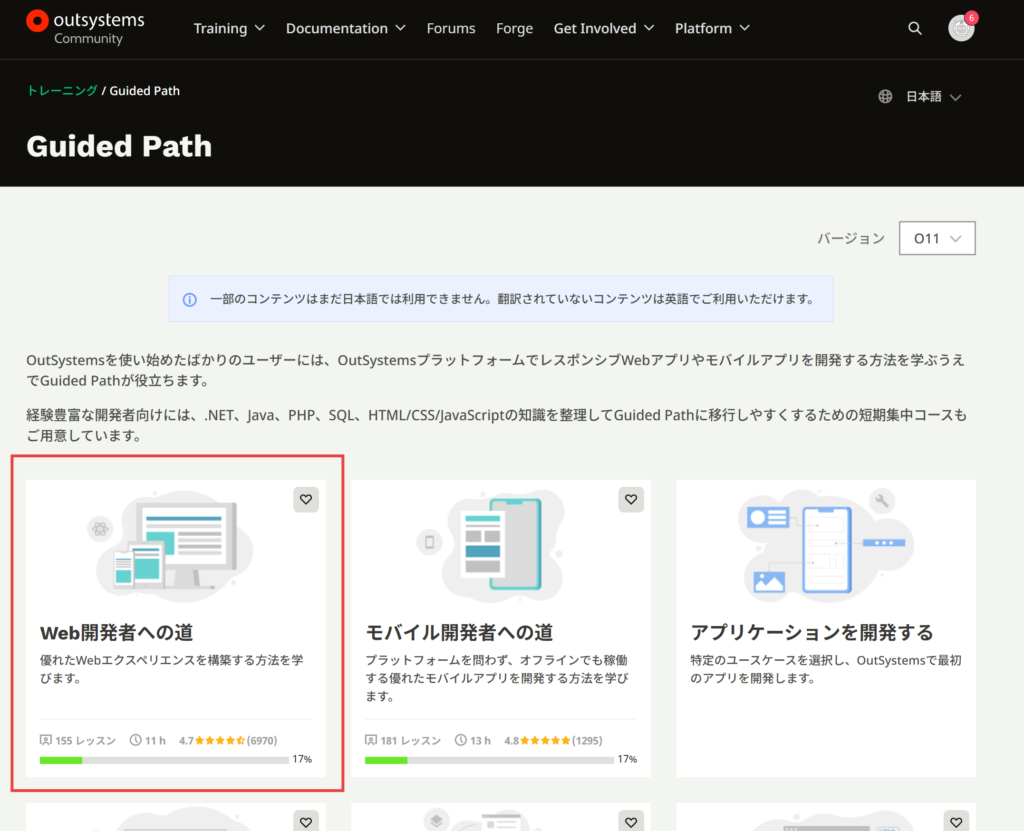This screenshot has width=1024, height=831.
Task: Click the info icon in notice banner
Action: [x=190, y=299]
